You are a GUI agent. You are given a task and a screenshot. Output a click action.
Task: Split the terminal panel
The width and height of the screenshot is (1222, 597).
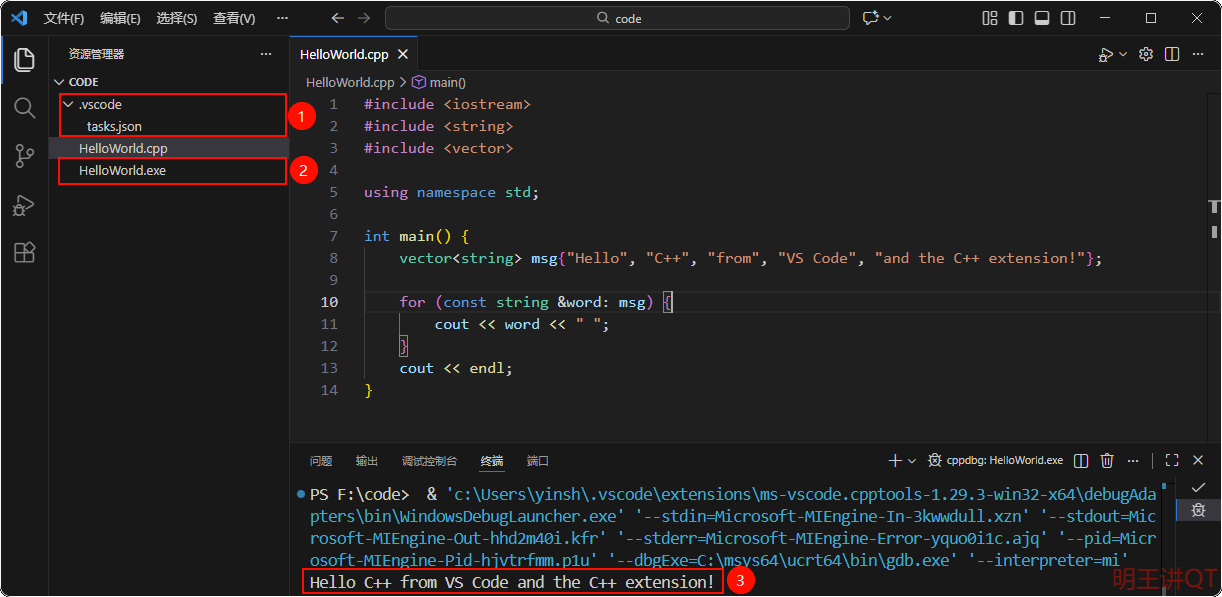[x=1080, y=460]
